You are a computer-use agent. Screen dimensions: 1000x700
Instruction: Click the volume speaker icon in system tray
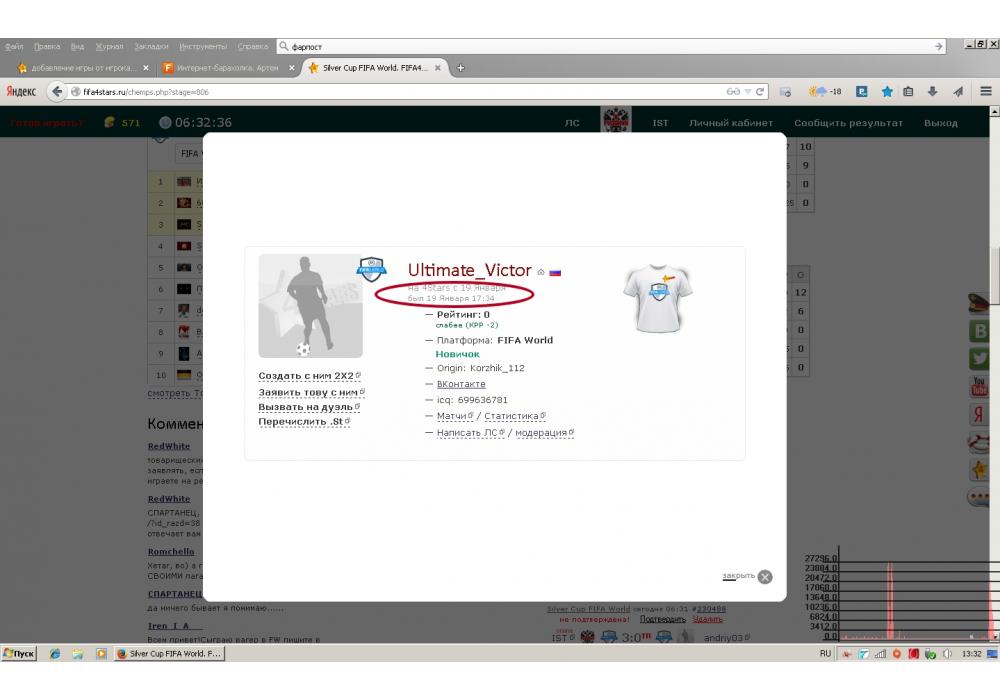pyautogui.click(x=947, y=653)
